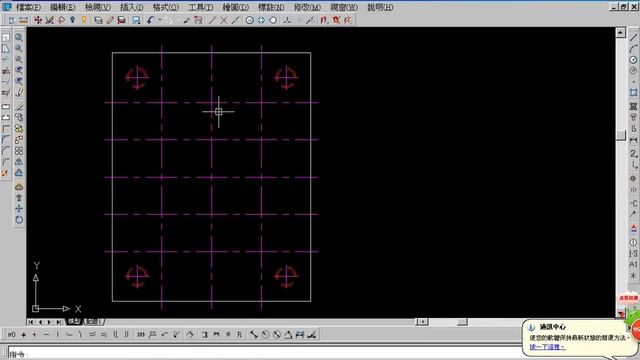Click the blue floppy-disk save icon

pos(136,20)
